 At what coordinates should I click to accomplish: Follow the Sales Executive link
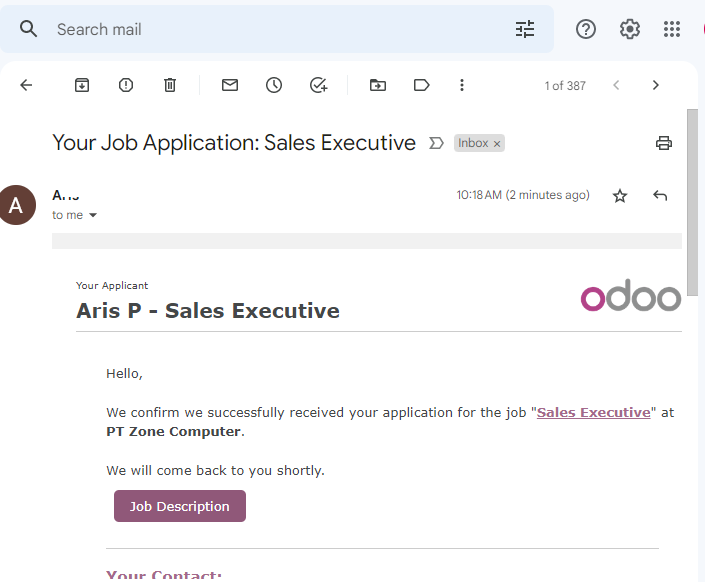click(593, 412)
